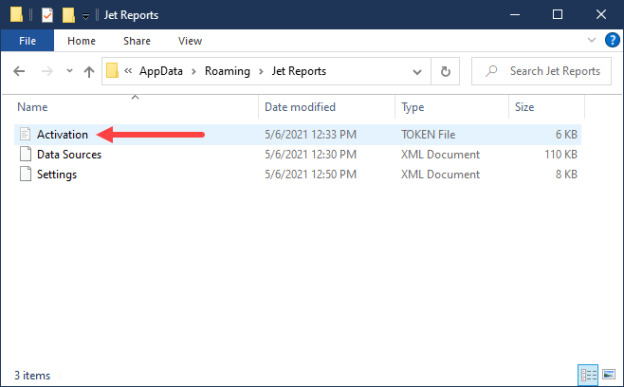
Task: Click the Activation file icon
Action: click(x=25, y=134)
